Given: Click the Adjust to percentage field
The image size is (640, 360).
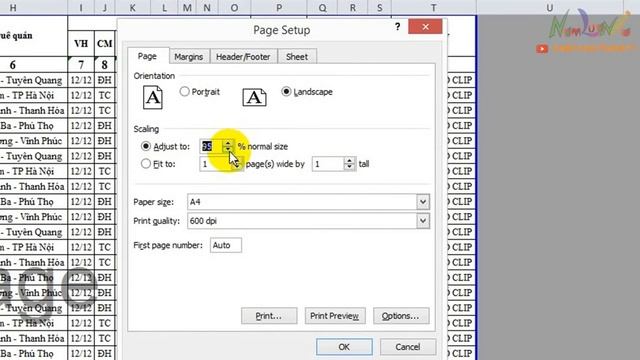Looking at the screenshot, I should coord(211,146).
